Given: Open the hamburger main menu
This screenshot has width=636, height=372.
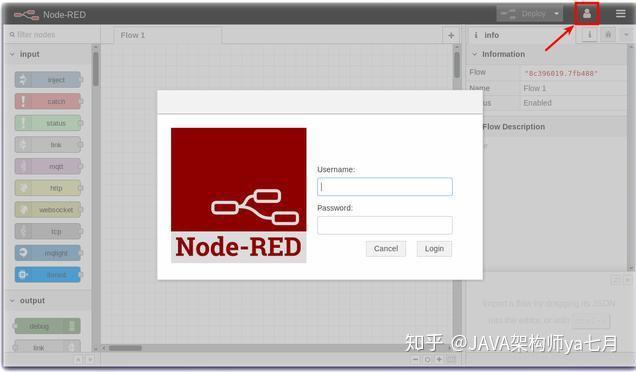Looking at the screenshot, I should (621, 14).
